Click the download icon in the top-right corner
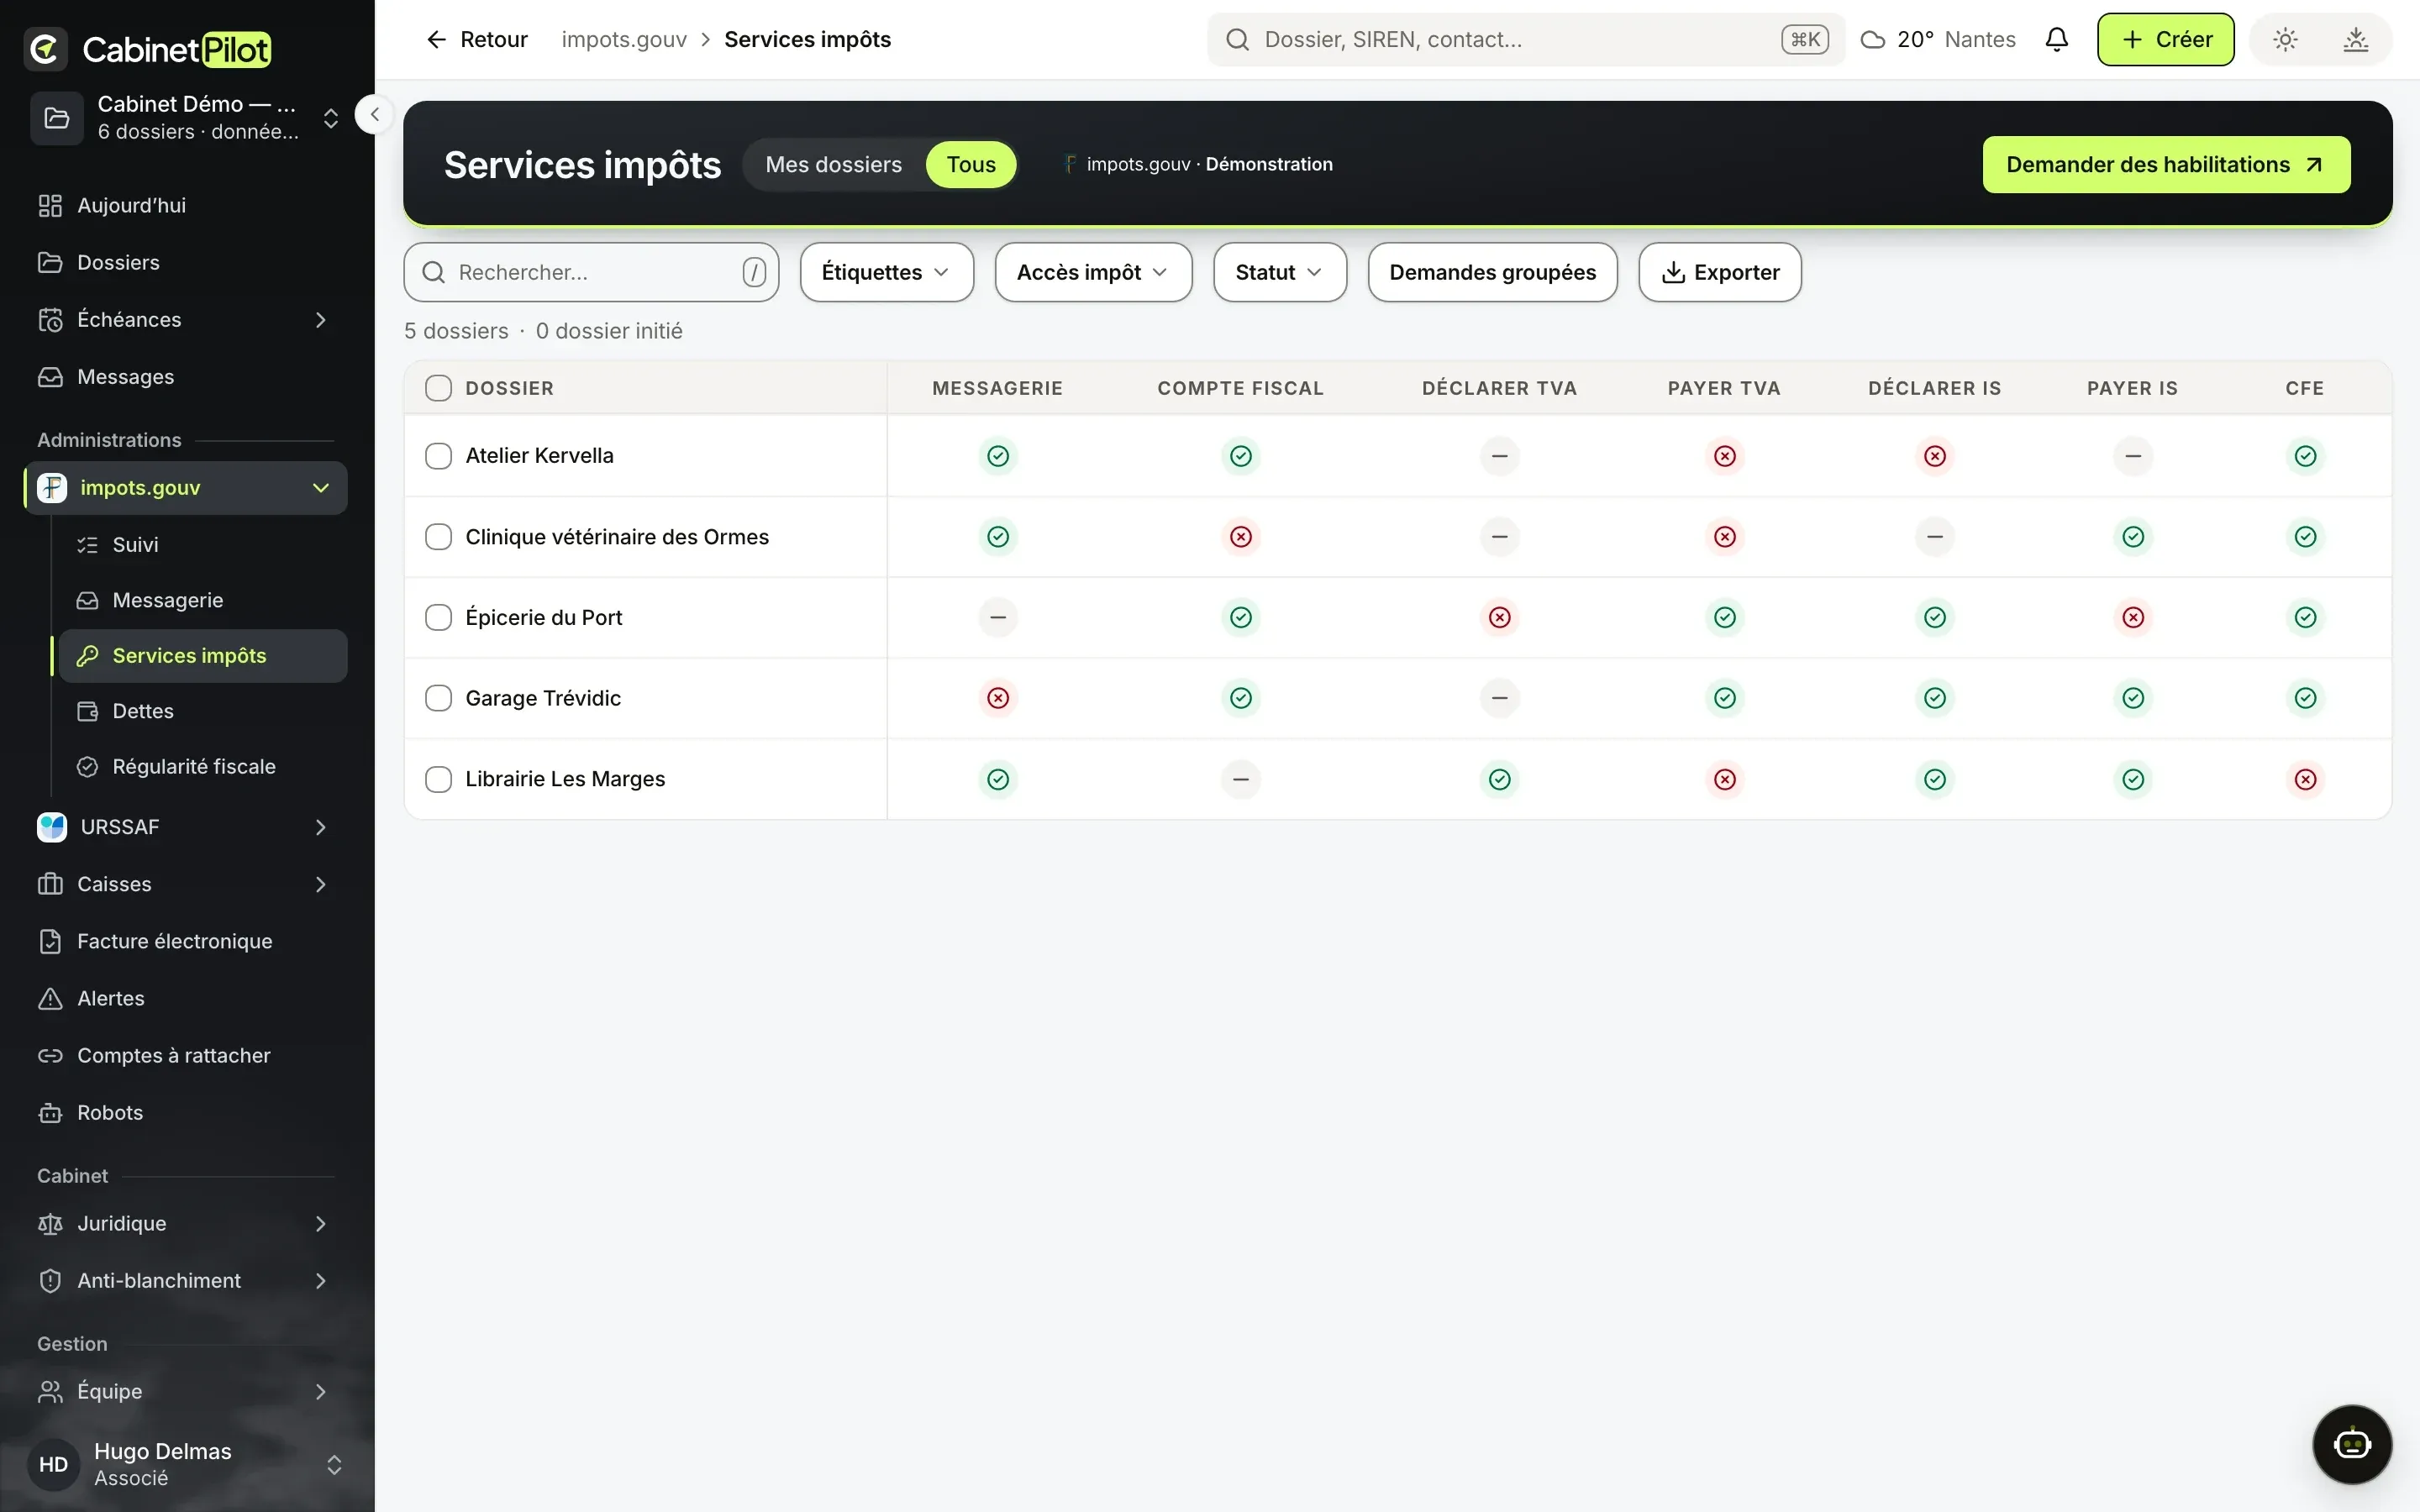The image size is (2420, 1512). (2356, 40)
